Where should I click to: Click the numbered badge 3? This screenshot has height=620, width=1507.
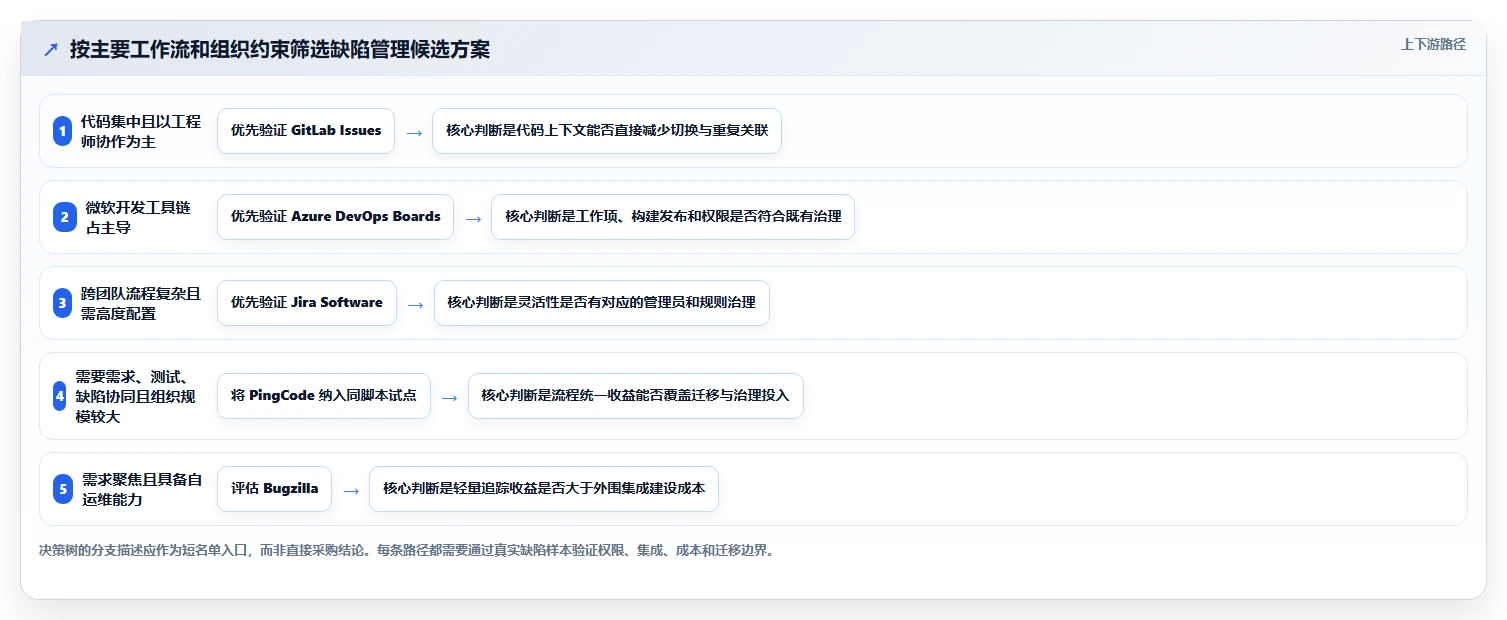tap(63, 303)
